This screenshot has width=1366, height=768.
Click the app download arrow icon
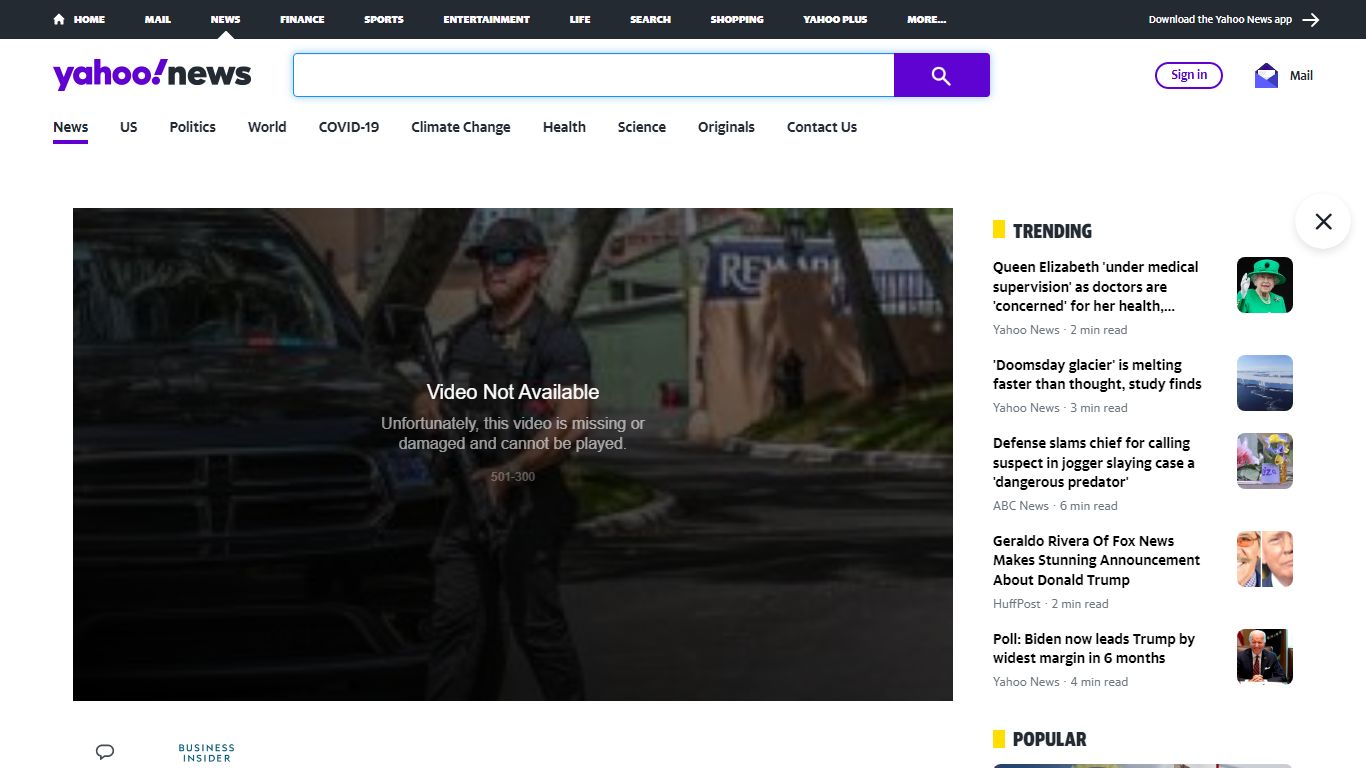(1311, 19)
